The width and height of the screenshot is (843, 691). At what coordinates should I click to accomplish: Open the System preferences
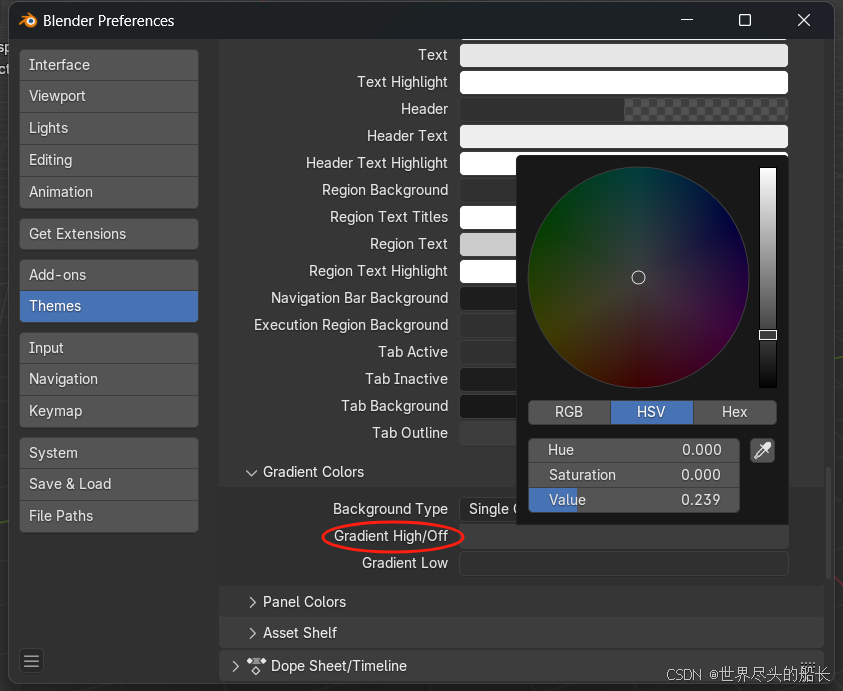click(109, 453)
